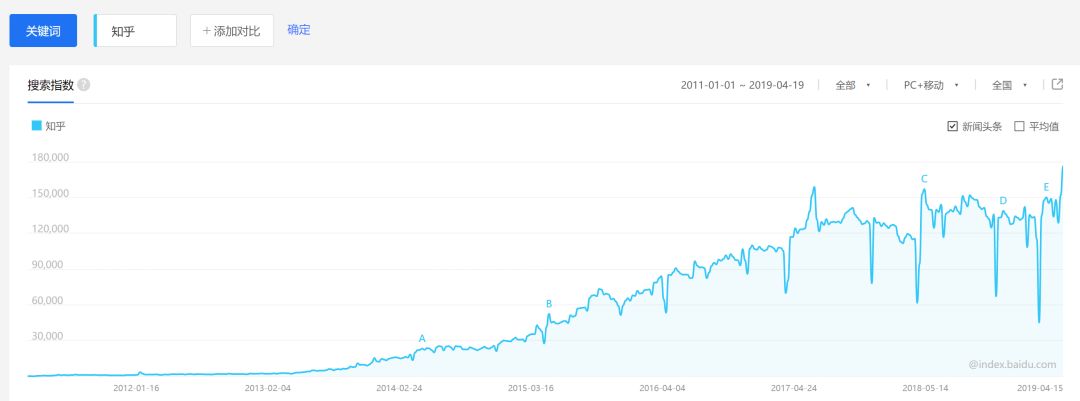Open news marker D on chart
The height and width of the screenshot is (401, 1080).
(1003, 201)
